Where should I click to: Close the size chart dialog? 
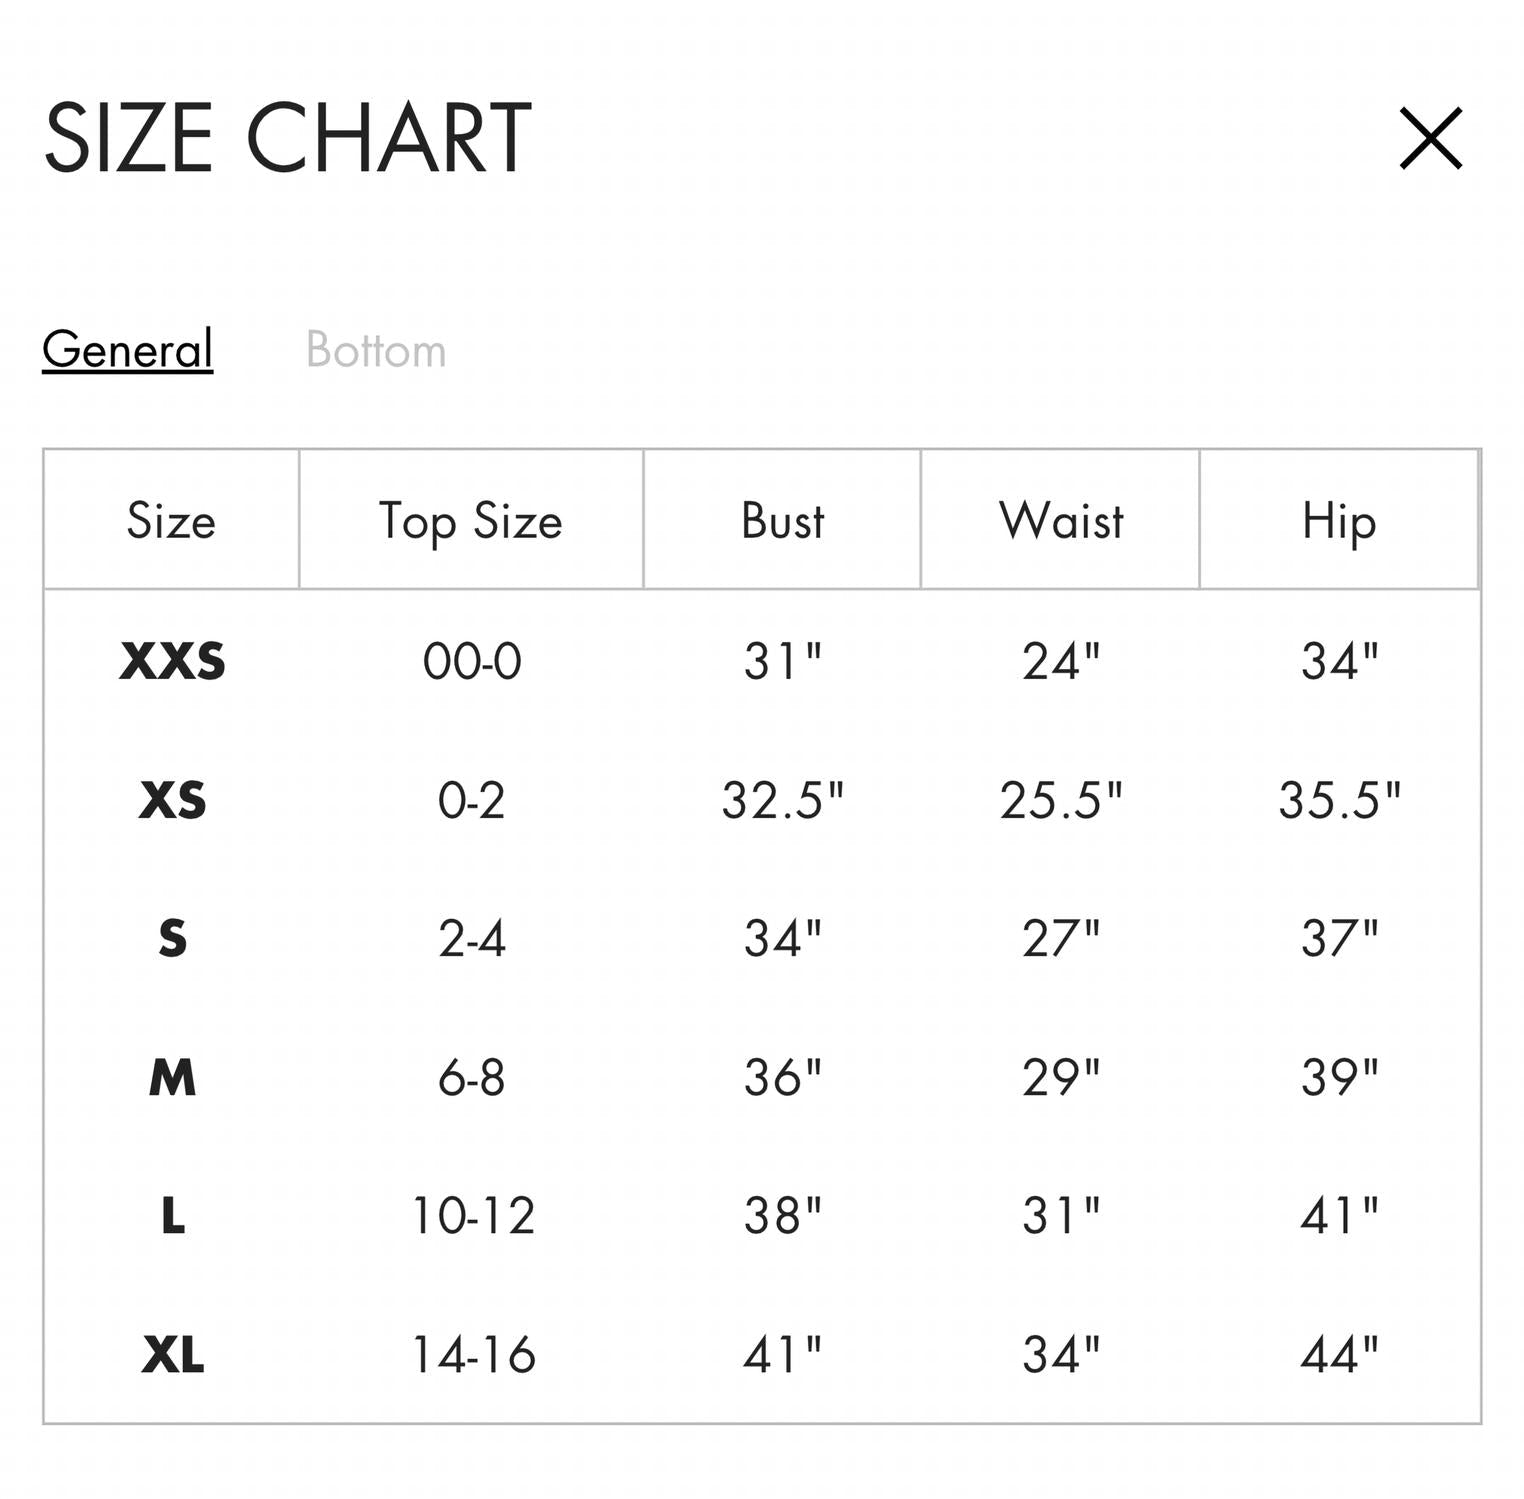pyautogui.click(x=1431, y=138)
